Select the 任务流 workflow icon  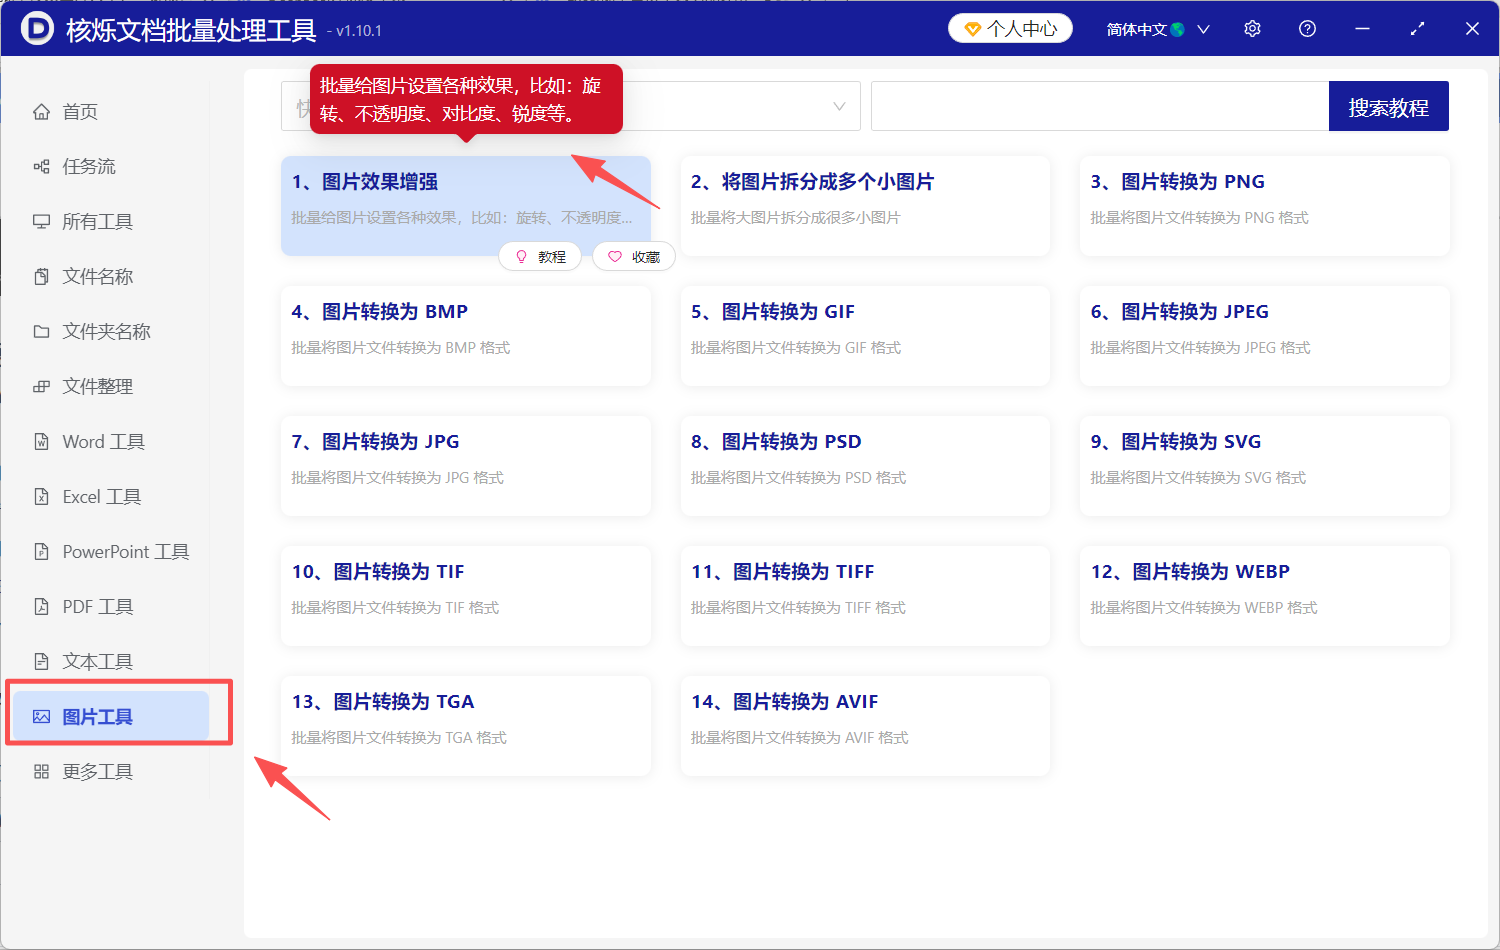pyautogui.click(x=42, y=166)
